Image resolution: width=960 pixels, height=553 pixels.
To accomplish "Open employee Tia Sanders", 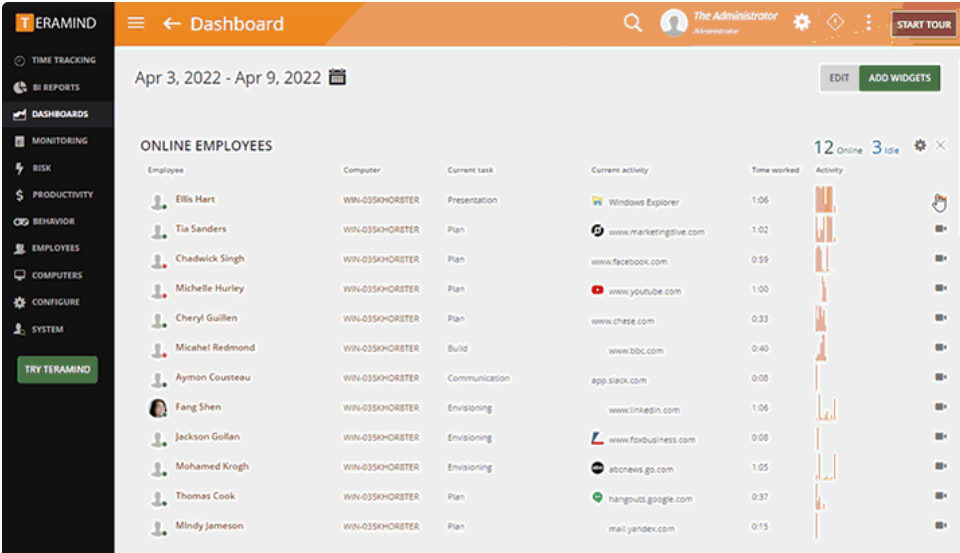I will [201, 228].
